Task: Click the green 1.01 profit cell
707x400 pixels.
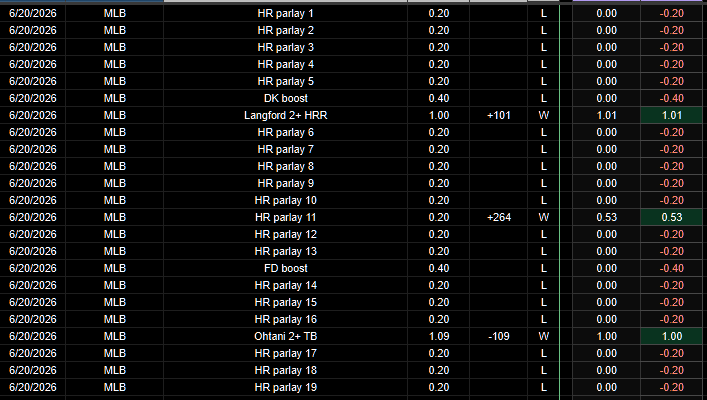Action: (x=671, y=115)
